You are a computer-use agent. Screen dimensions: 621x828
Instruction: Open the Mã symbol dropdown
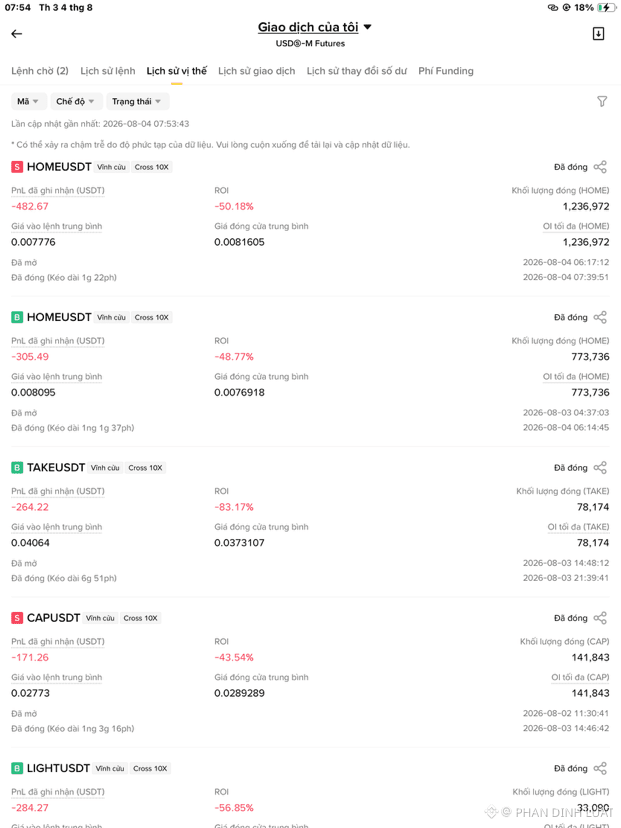pos(29,101)
